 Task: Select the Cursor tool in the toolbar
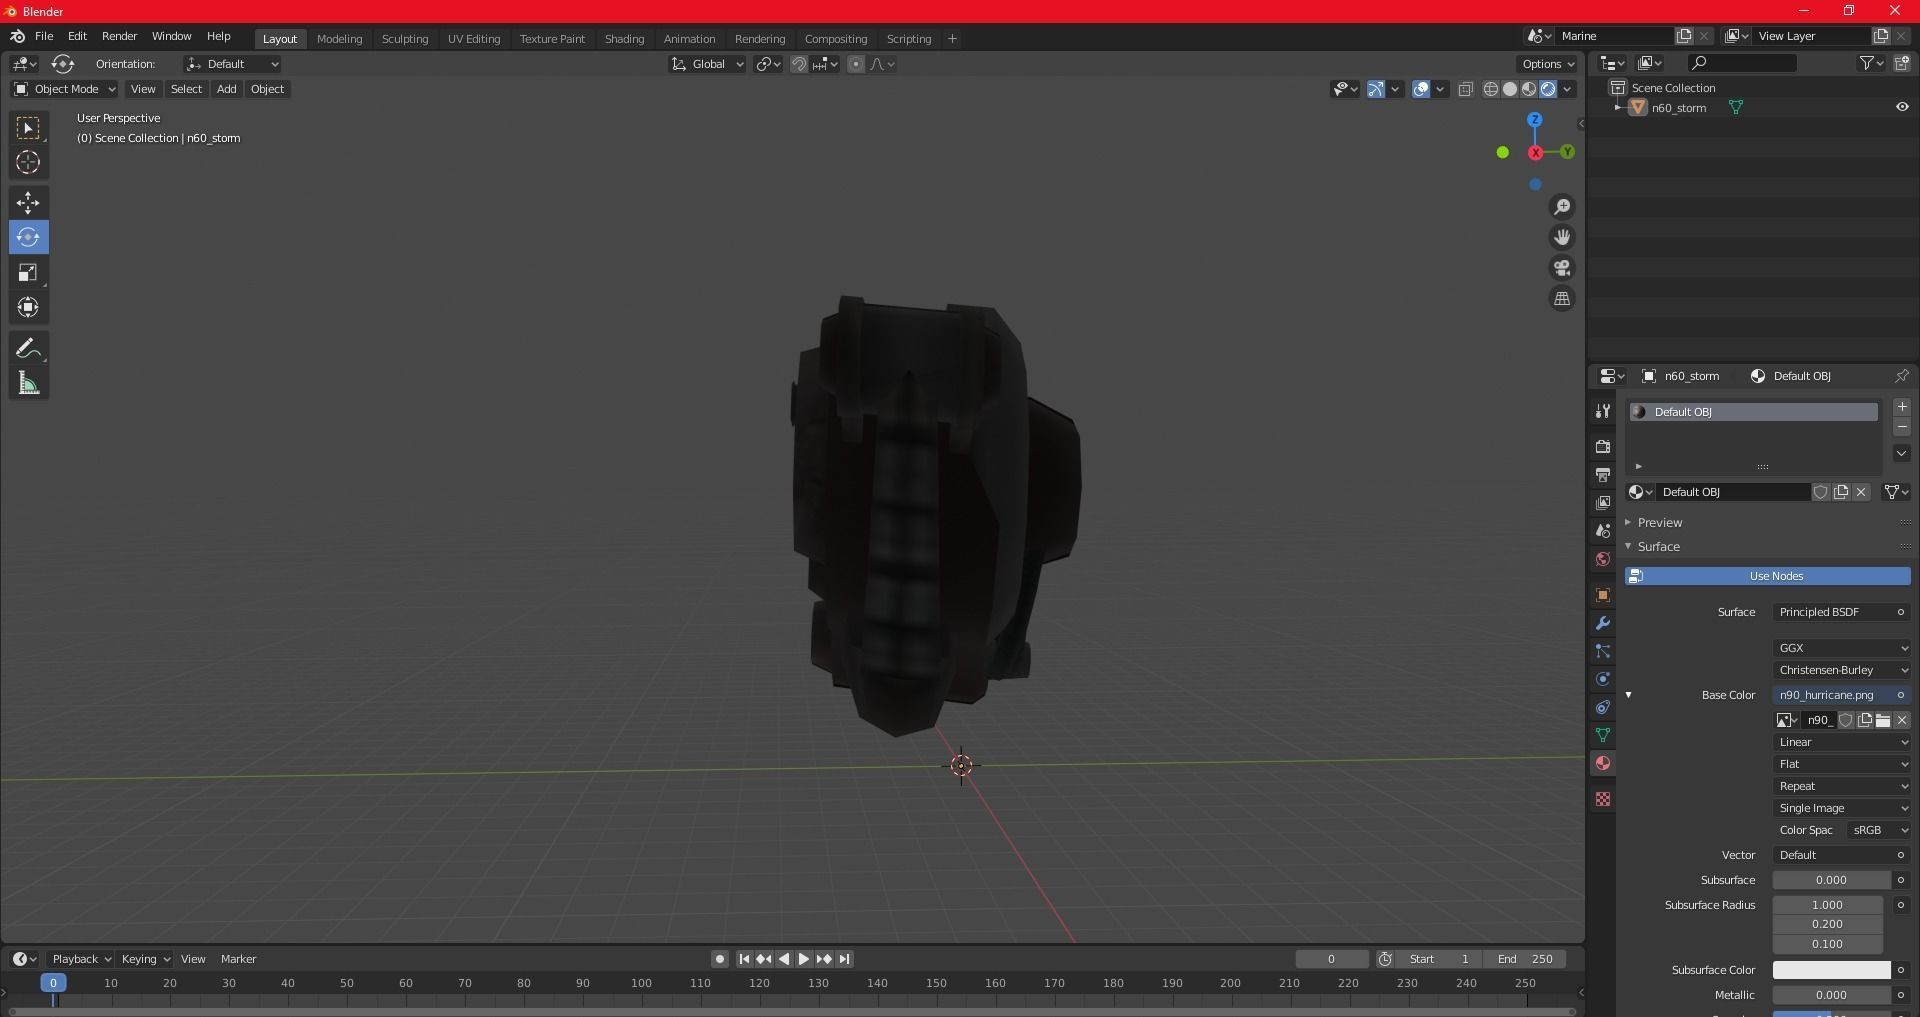click(x=28, y=163)
